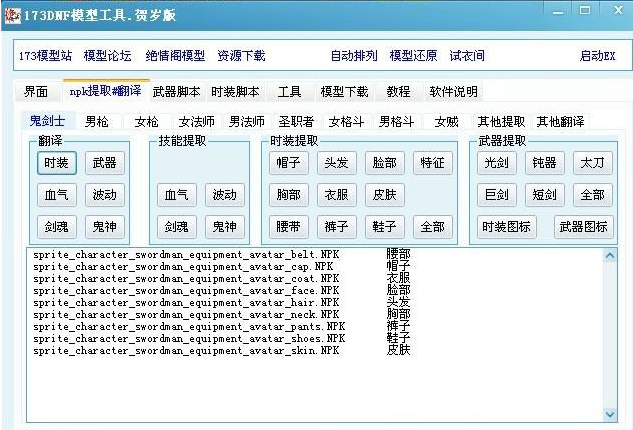Open the 时装脚本 tab

click(235, 91)
